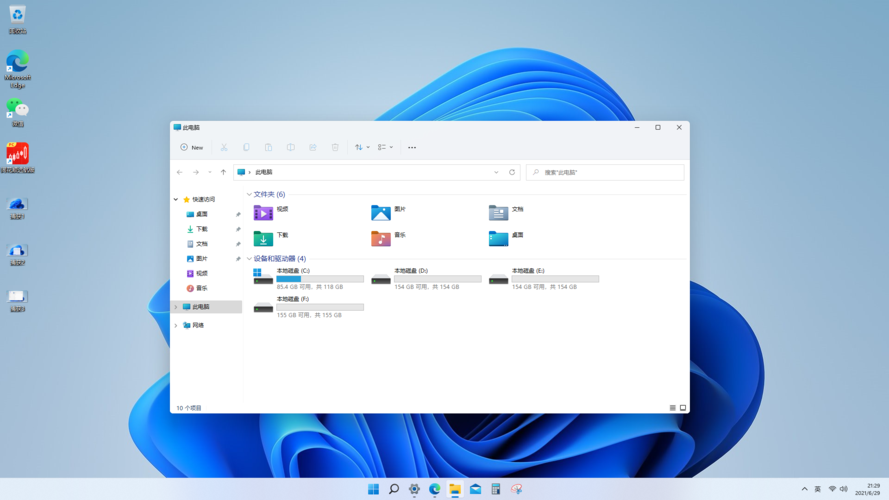Select 图片 under 快速访问 in the sidebar

201,258
